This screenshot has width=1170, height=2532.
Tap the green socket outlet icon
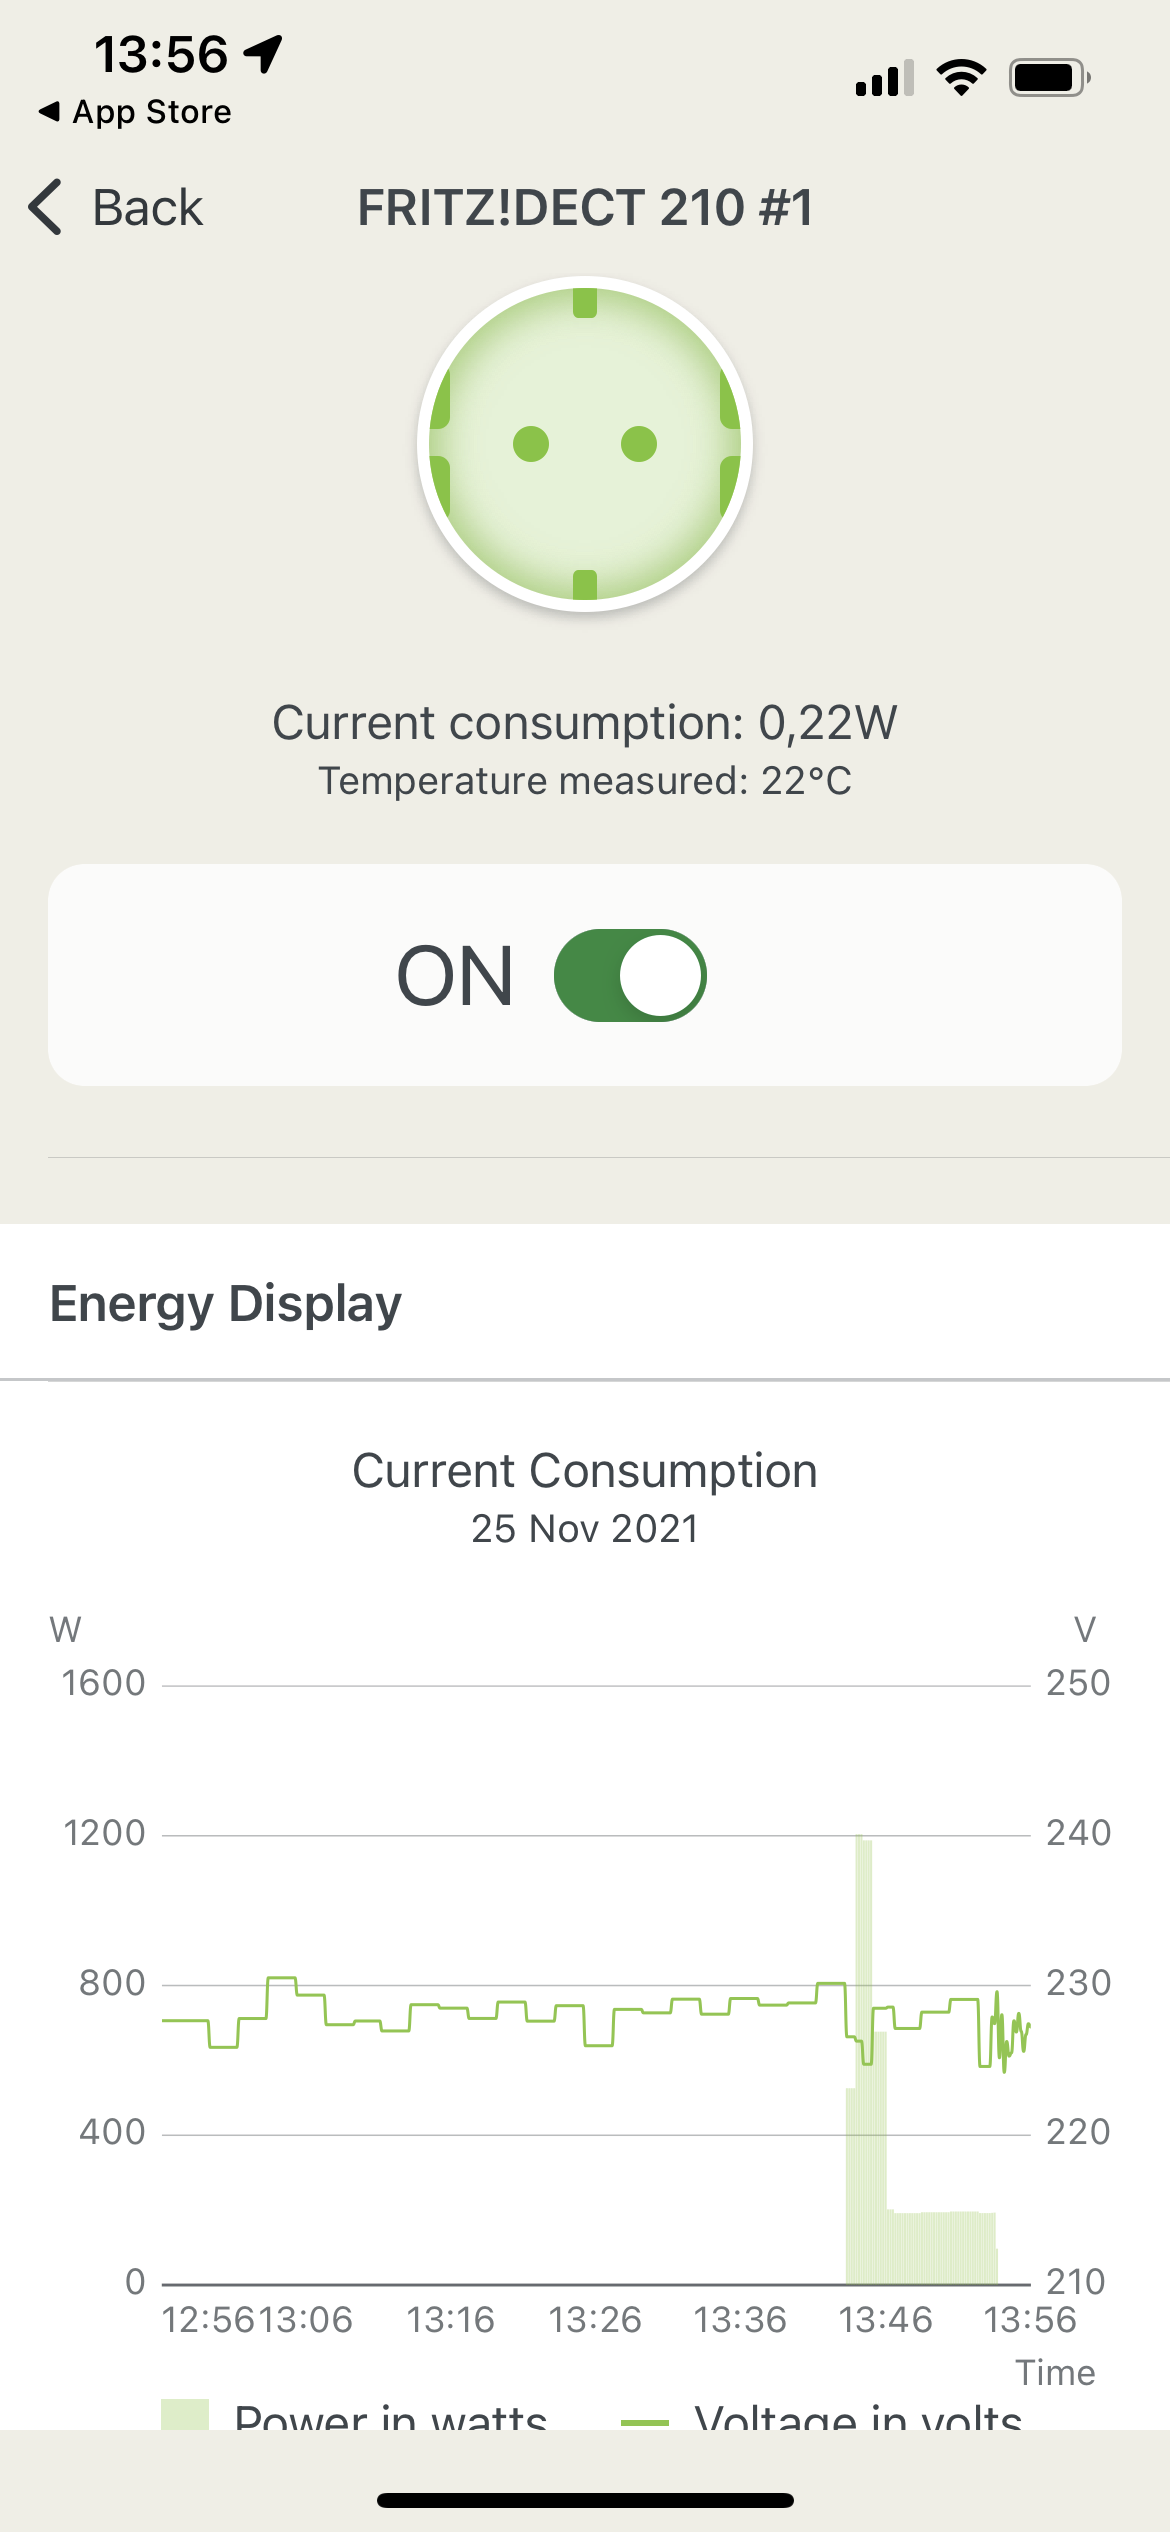click(585, 443)
